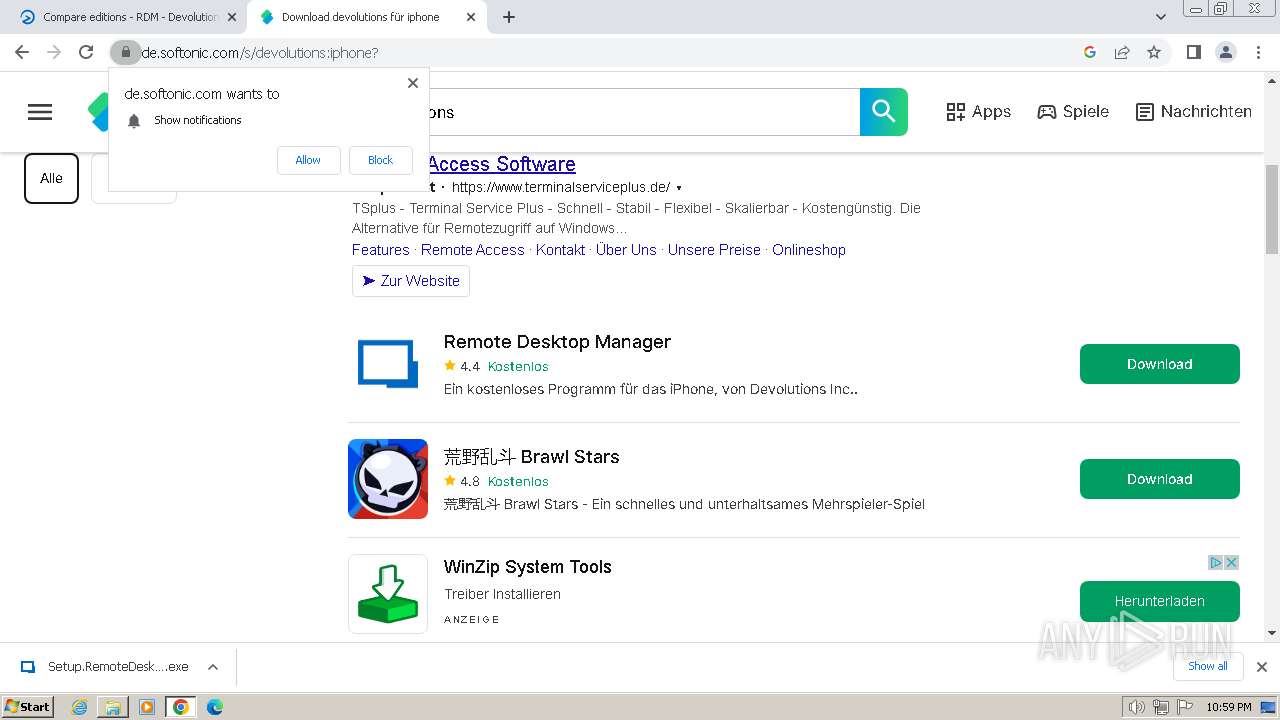1280x720 pixels.
Task: Open Unsere Preise ad sitelink
Action: point(714,250)
